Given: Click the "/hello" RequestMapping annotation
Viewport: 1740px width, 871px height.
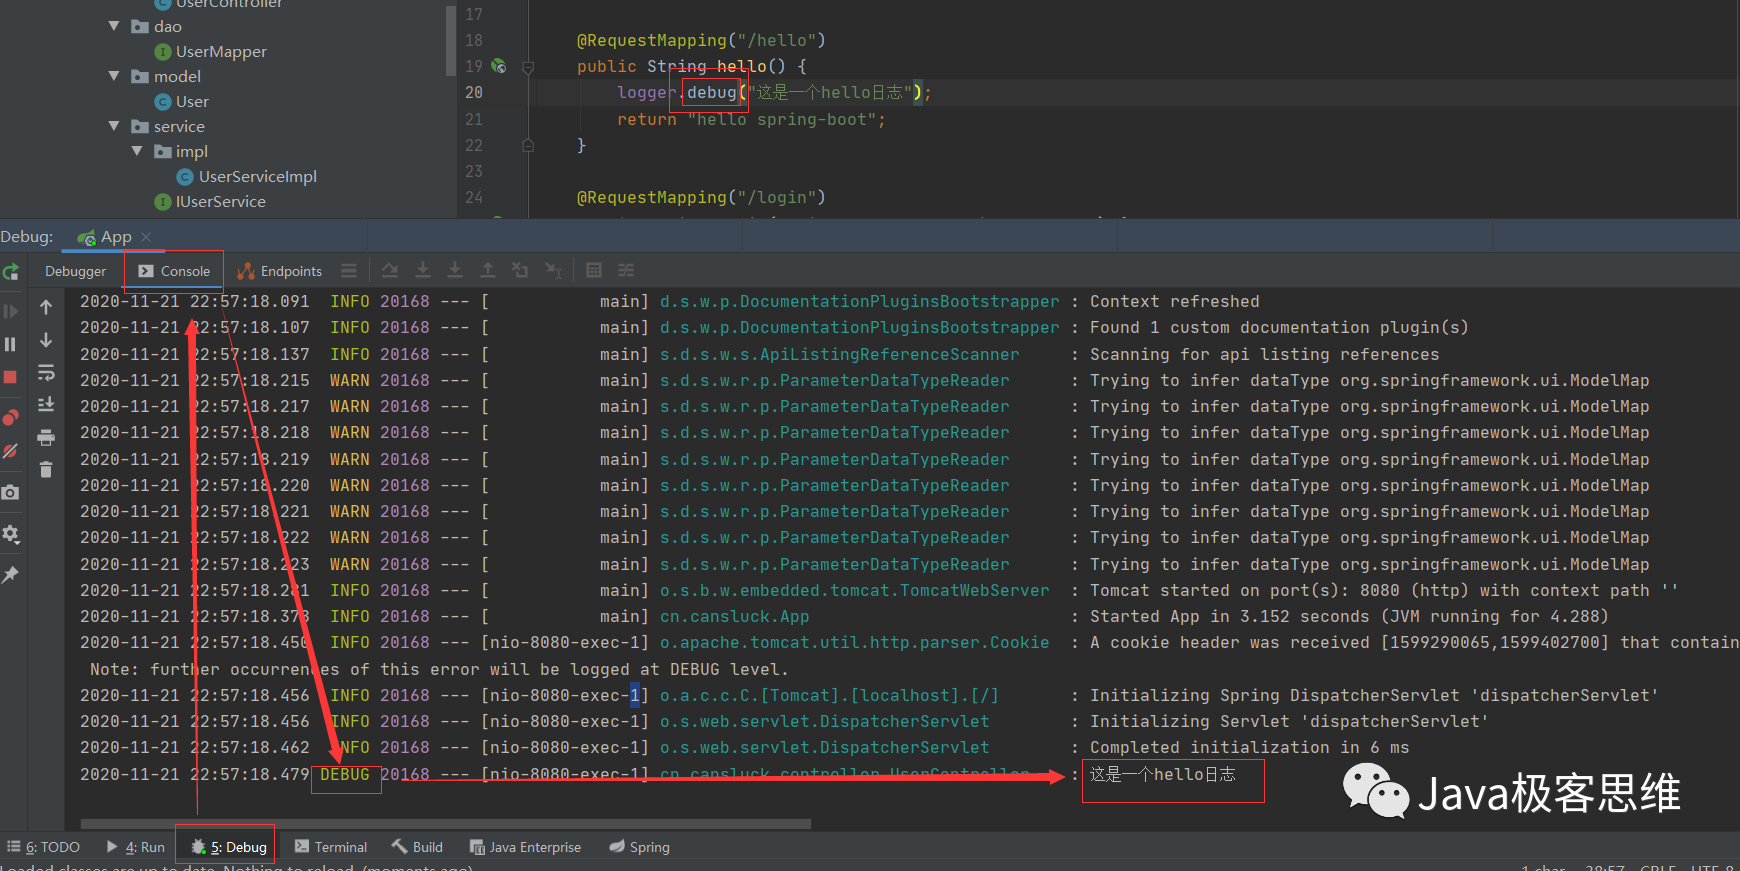Looking at the screenshot, I should click(x=701, y=40).
